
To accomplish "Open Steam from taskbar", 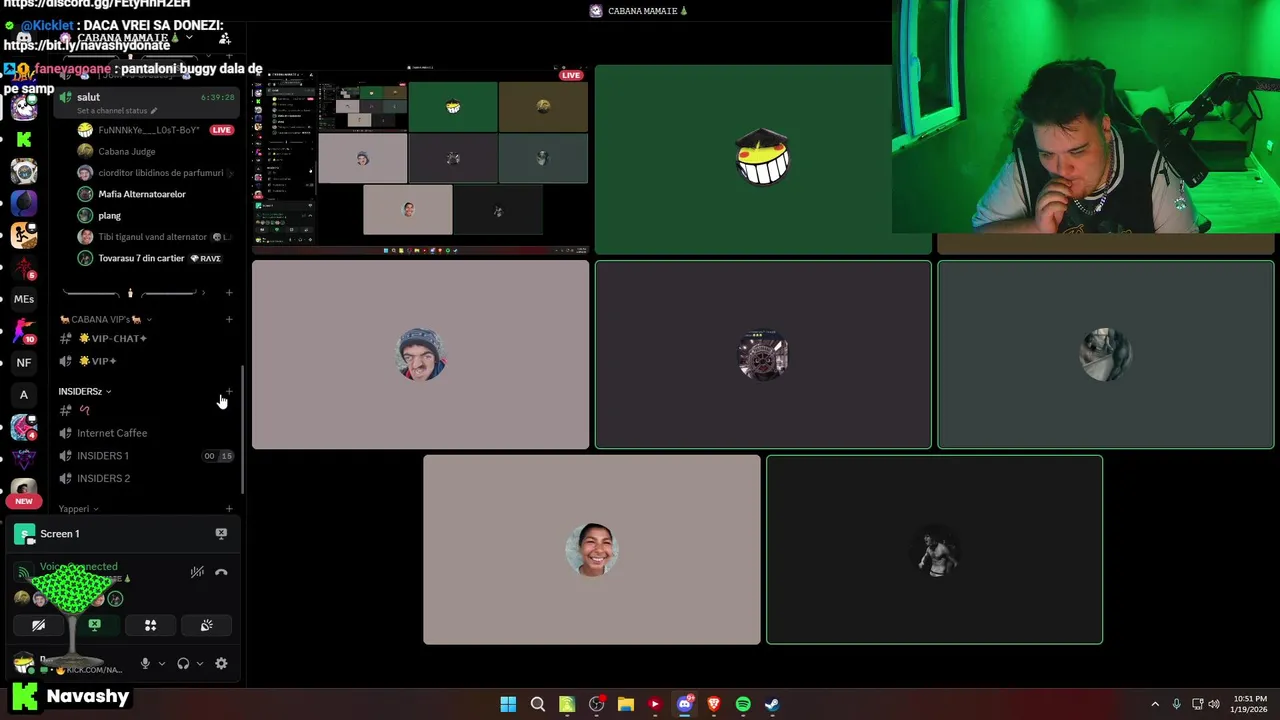I will [x=772, y=704].
